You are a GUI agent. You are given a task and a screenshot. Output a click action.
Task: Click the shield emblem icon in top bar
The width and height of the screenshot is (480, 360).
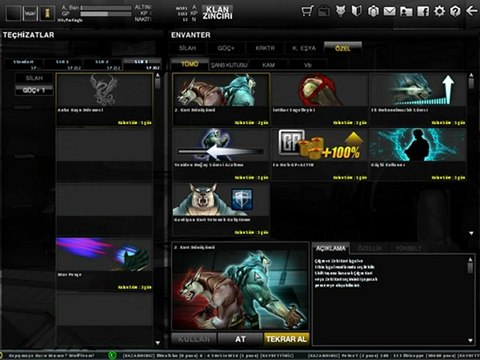[357, 12]
